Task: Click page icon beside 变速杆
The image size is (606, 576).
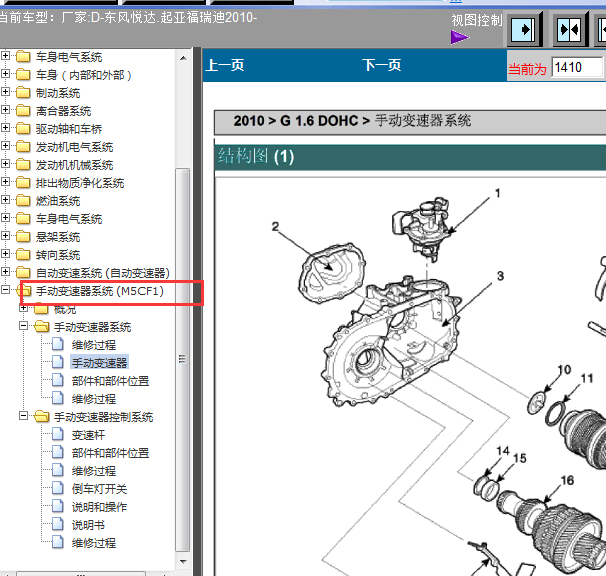Action: tap(58, 435)
